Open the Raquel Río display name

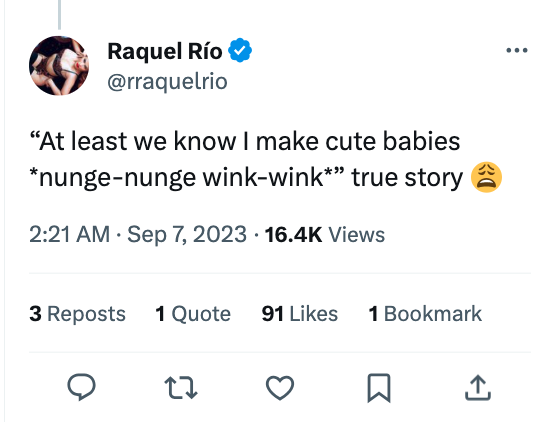[x=165, y=51]
